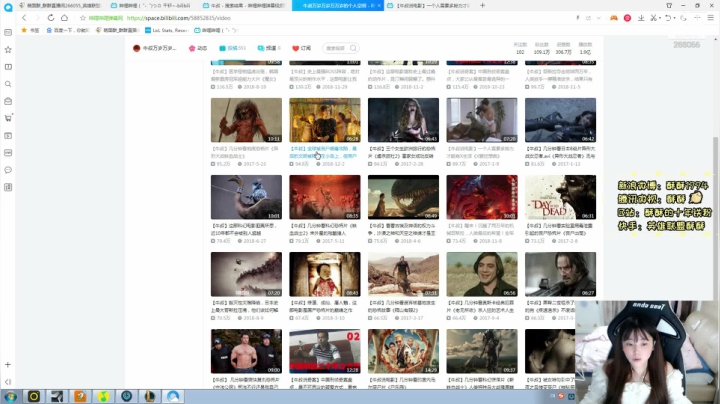Open the Day of the Dead thumbnail
Screen dimensions: 720x404
560,197
